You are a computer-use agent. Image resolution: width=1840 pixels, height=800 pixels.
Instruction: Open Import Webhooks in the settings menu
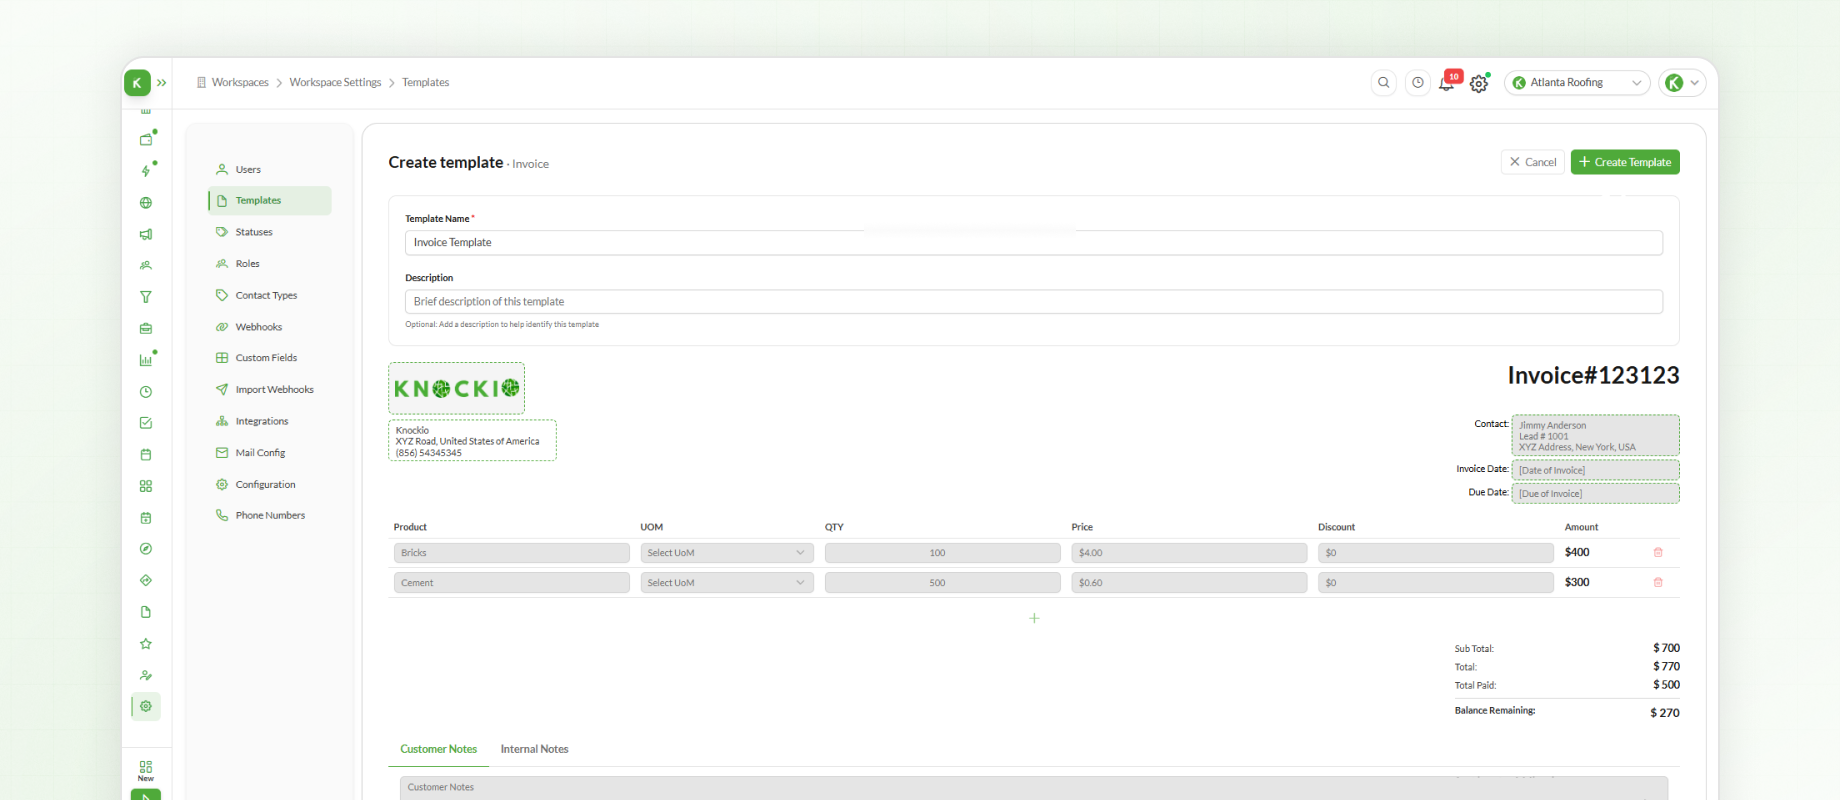(x=270, y=390)
